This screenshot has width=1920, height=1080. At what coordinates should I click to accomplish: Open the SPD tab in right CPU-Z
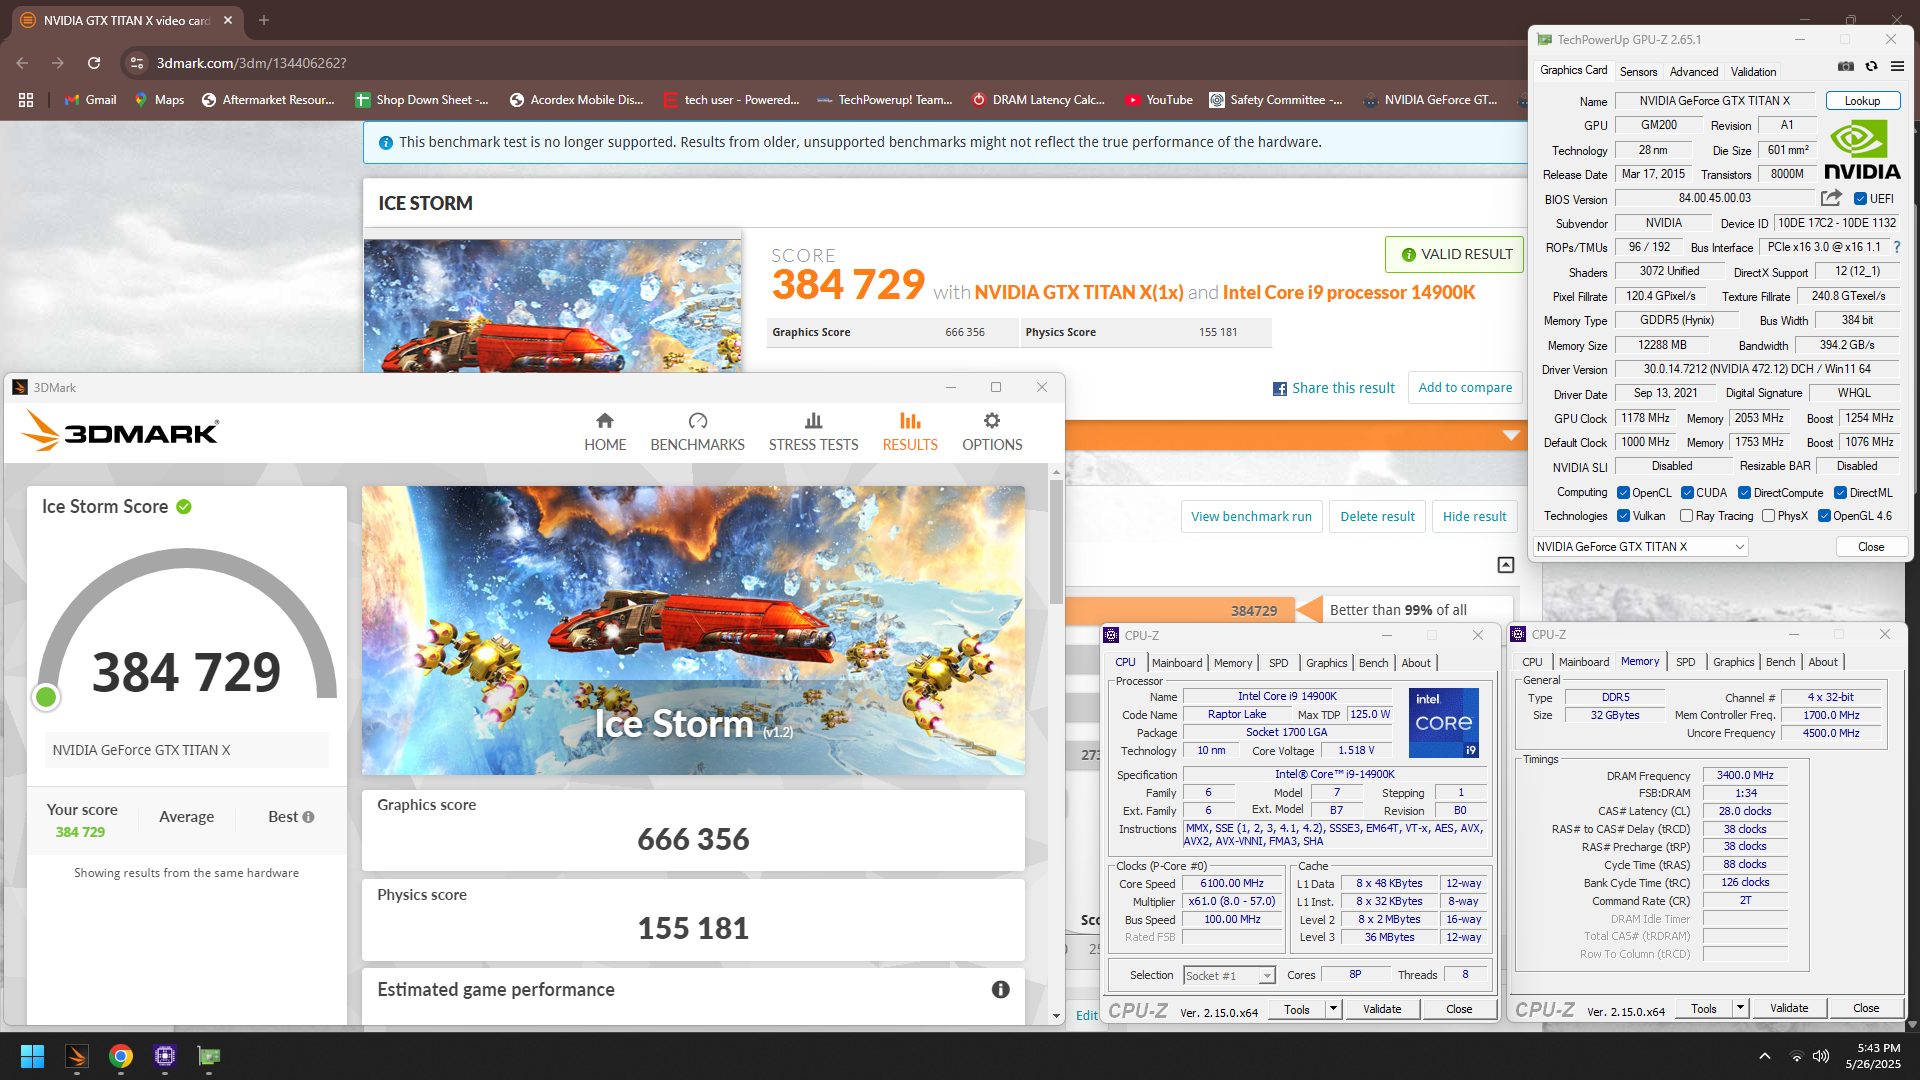pyautogui.click(x=1685, y=662)
